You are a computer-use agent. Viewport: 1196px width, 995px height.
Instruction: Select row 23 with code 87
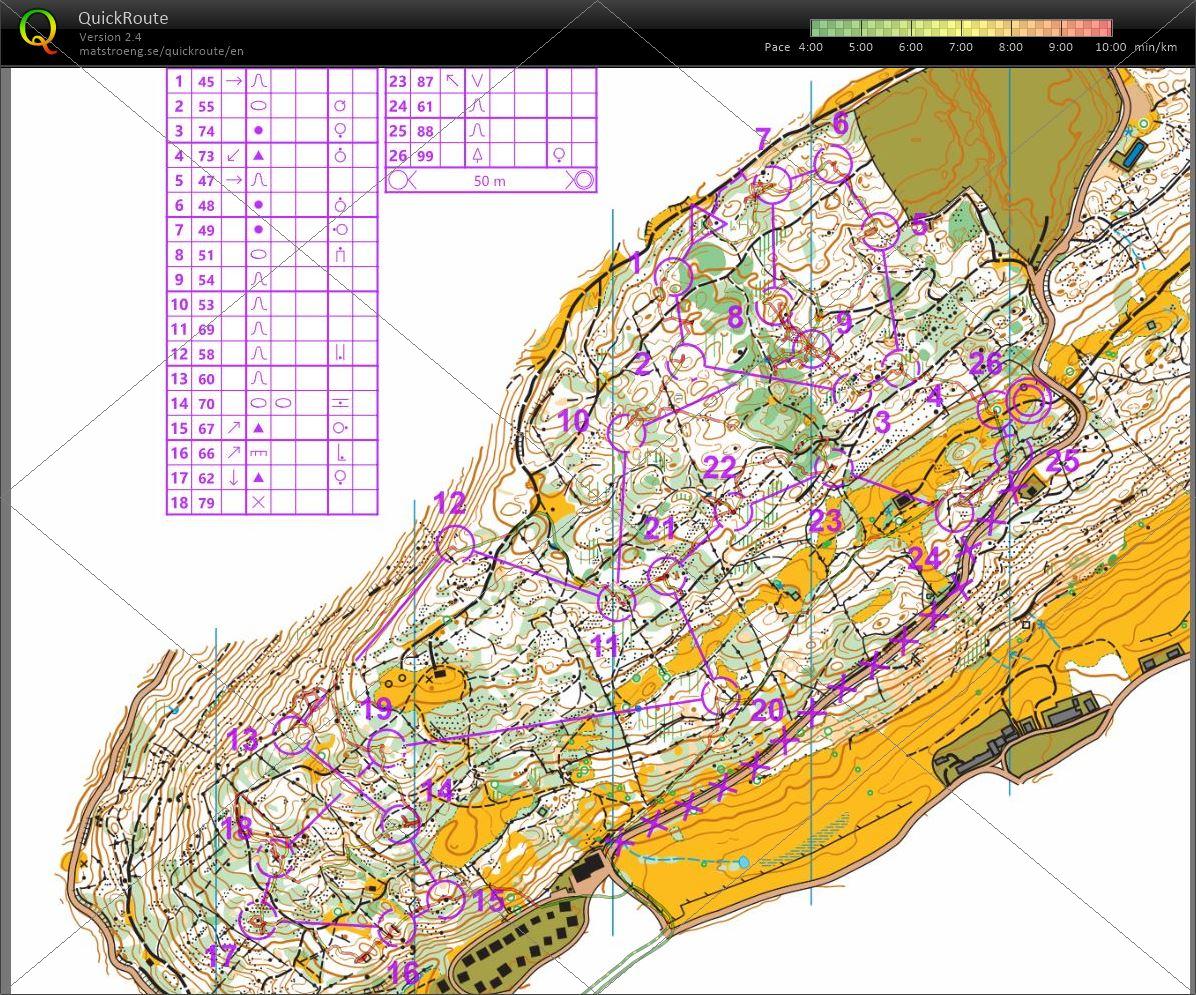(490, 82)
